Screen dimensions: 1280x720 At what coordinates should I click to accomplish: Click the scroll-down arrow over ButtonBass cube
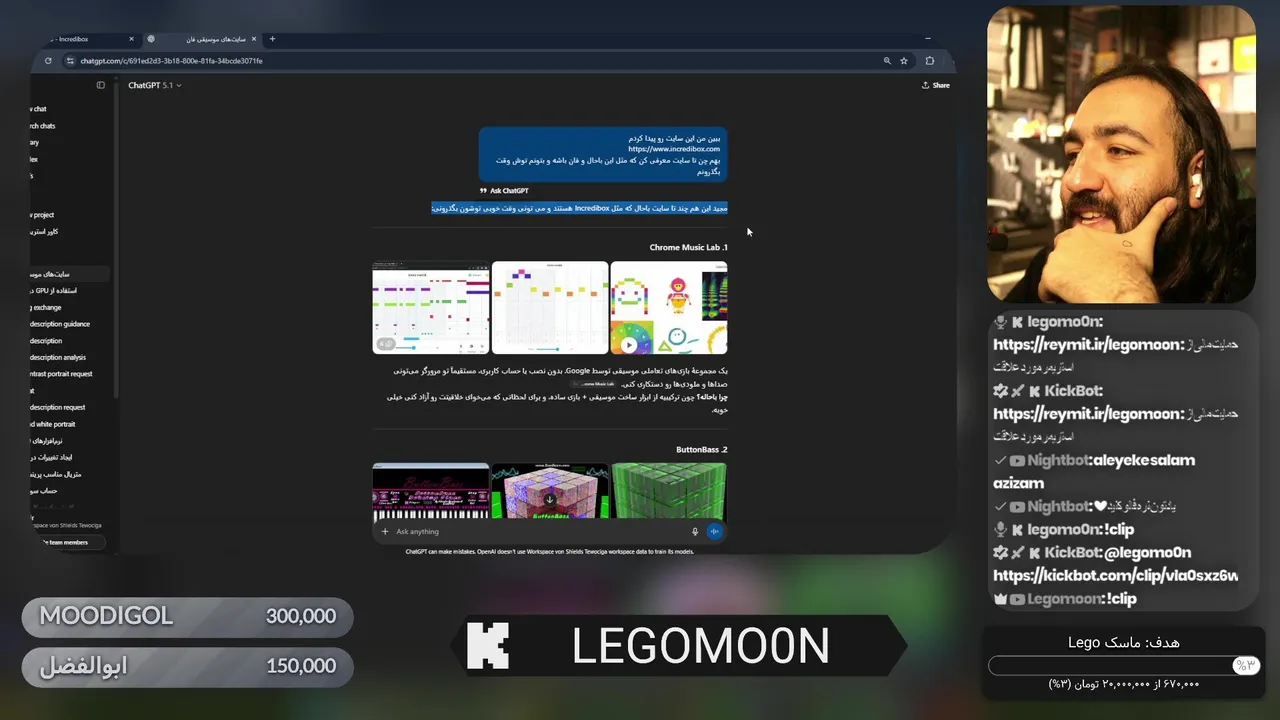(550, 500)
